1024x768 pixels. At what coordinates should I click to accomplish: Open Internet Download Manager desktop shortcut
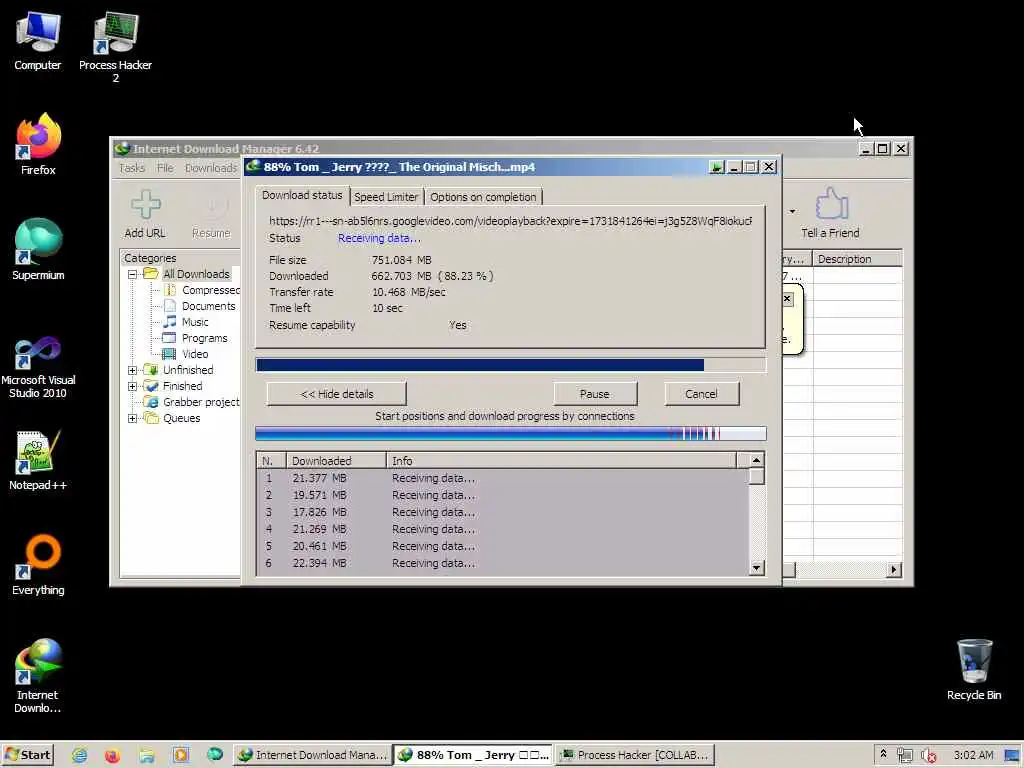point(38,676)
